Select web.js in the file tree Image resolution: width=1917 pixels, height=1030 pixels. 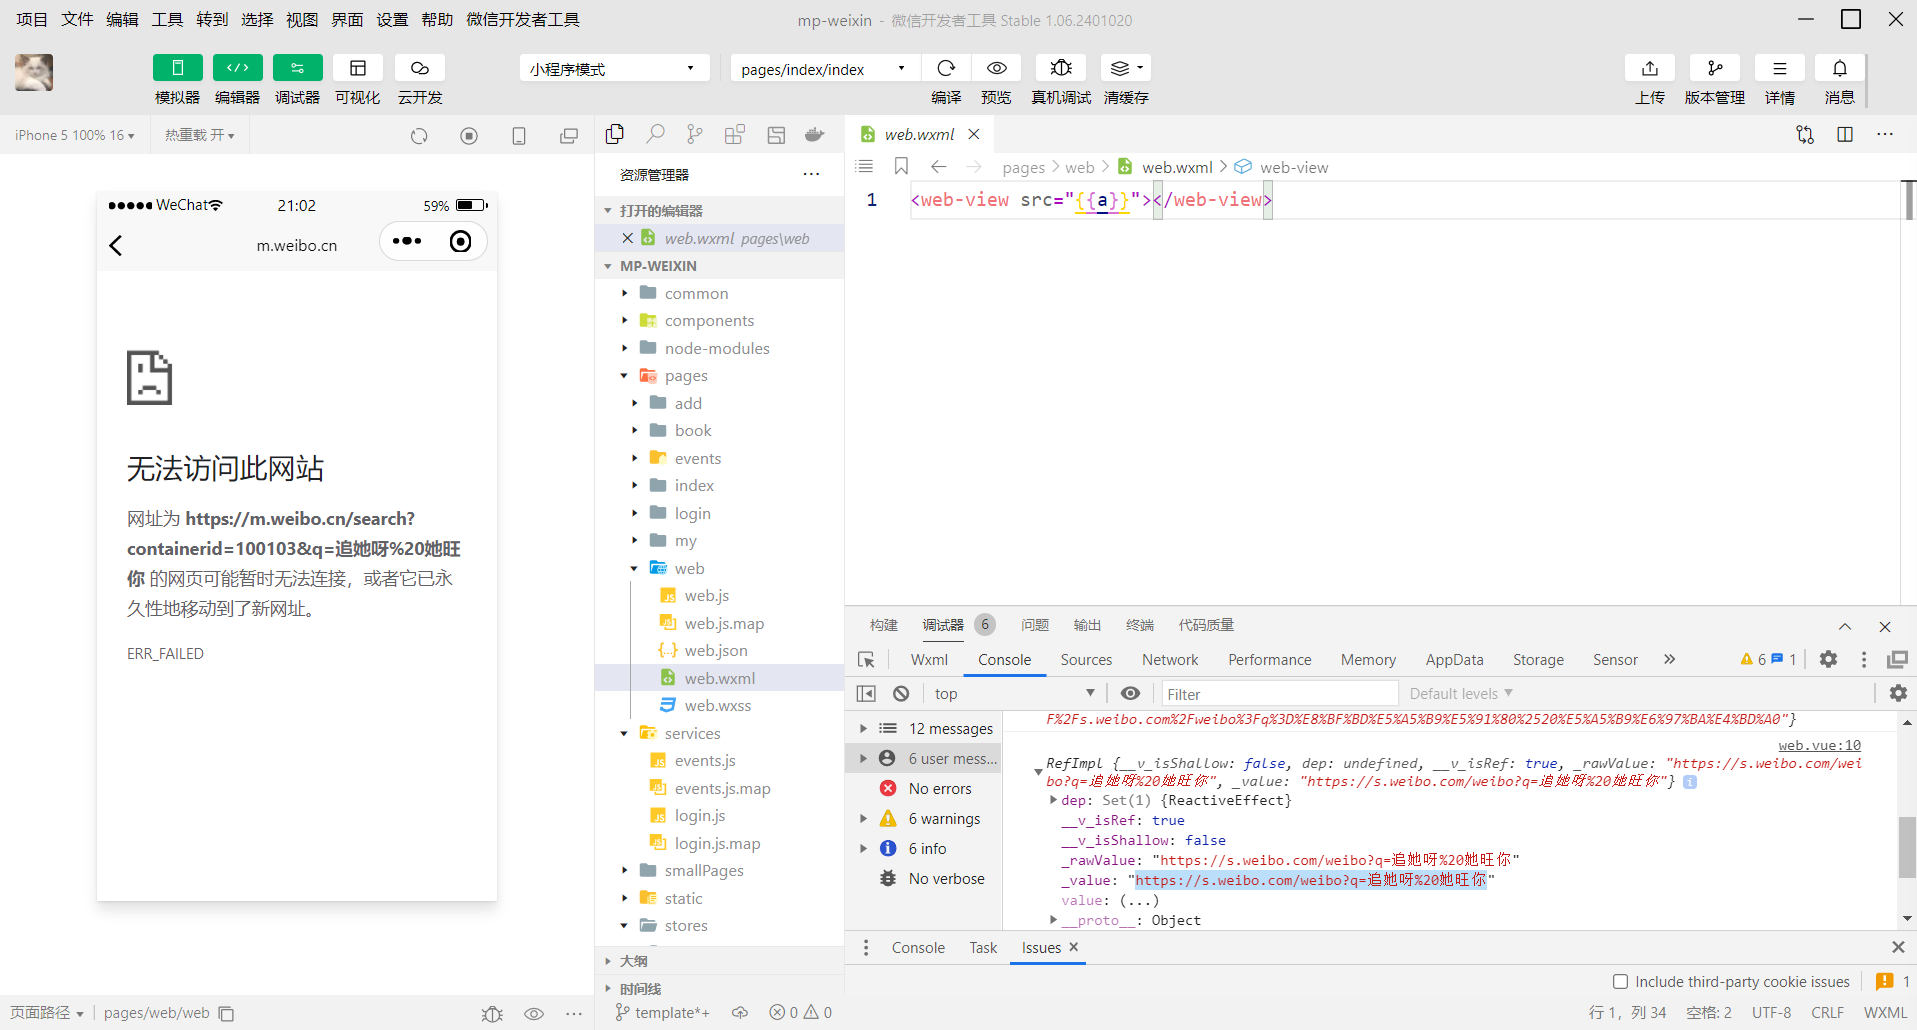coord(706,595)
